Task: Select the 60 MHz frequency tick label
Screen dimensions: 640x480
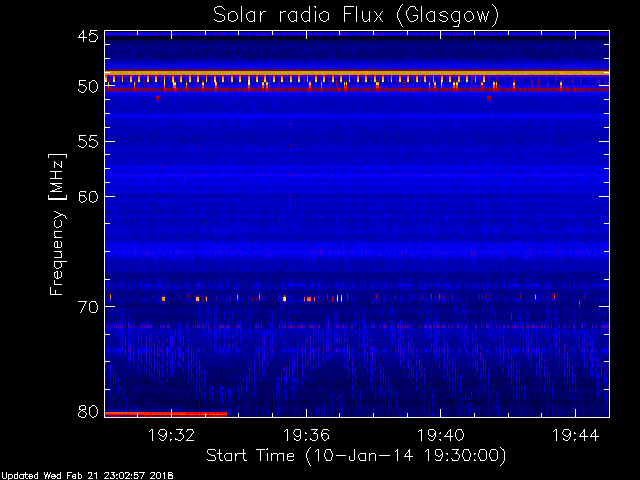Action: pos(88,197)
